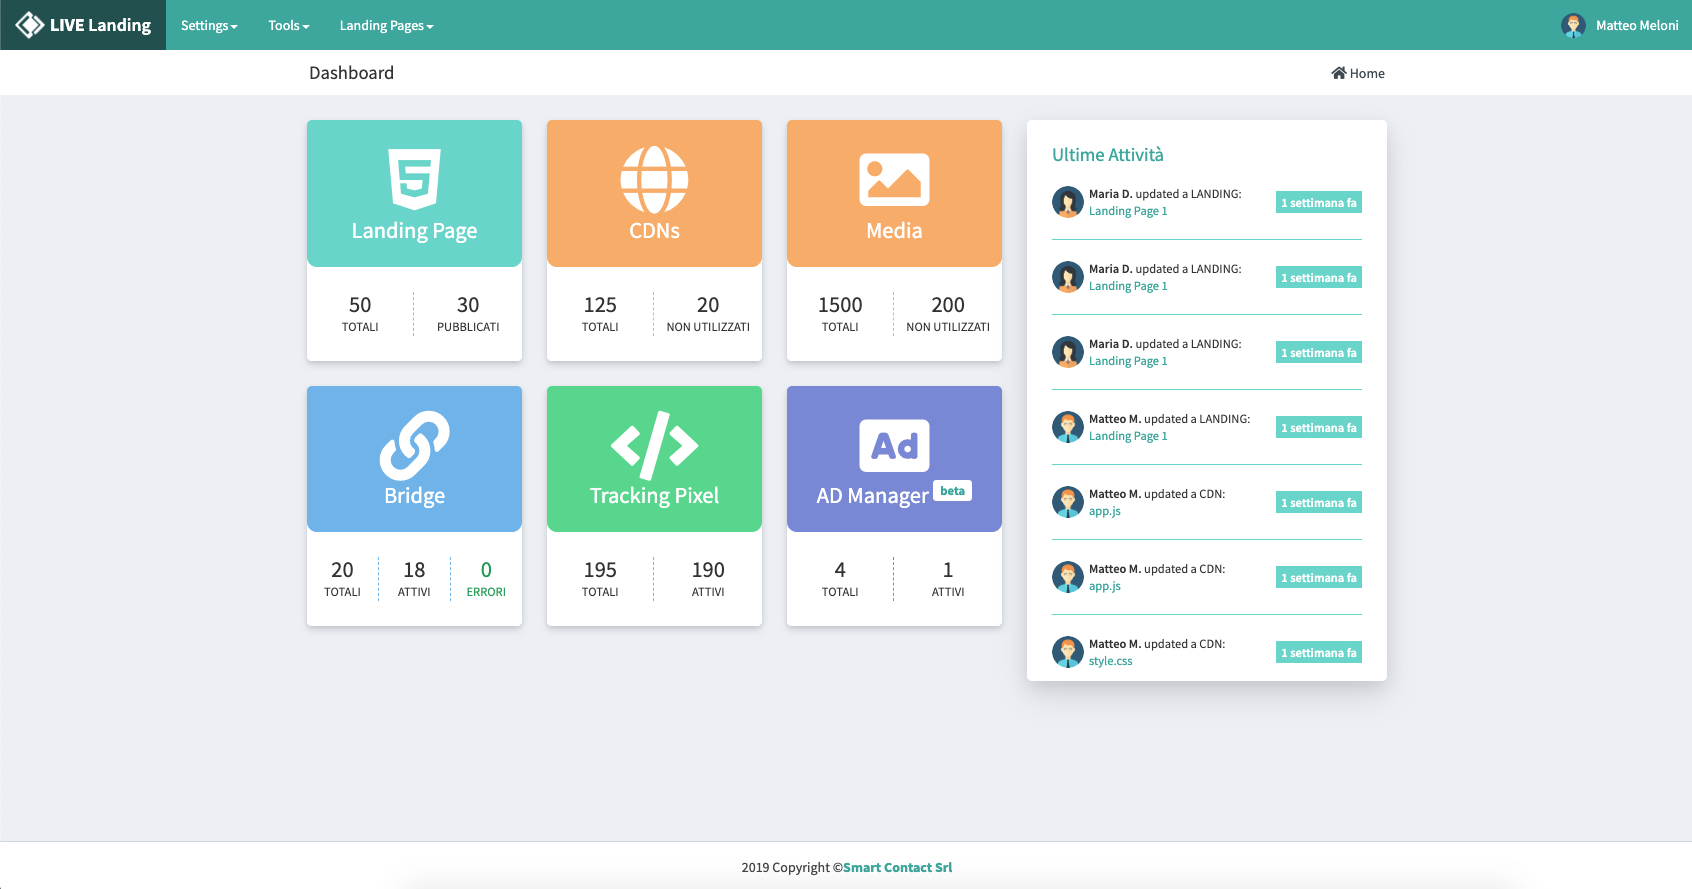The image size is (1692, 889).
Task: Click the LIVE Landing diamond logo icon
Action: pos(30,25)
